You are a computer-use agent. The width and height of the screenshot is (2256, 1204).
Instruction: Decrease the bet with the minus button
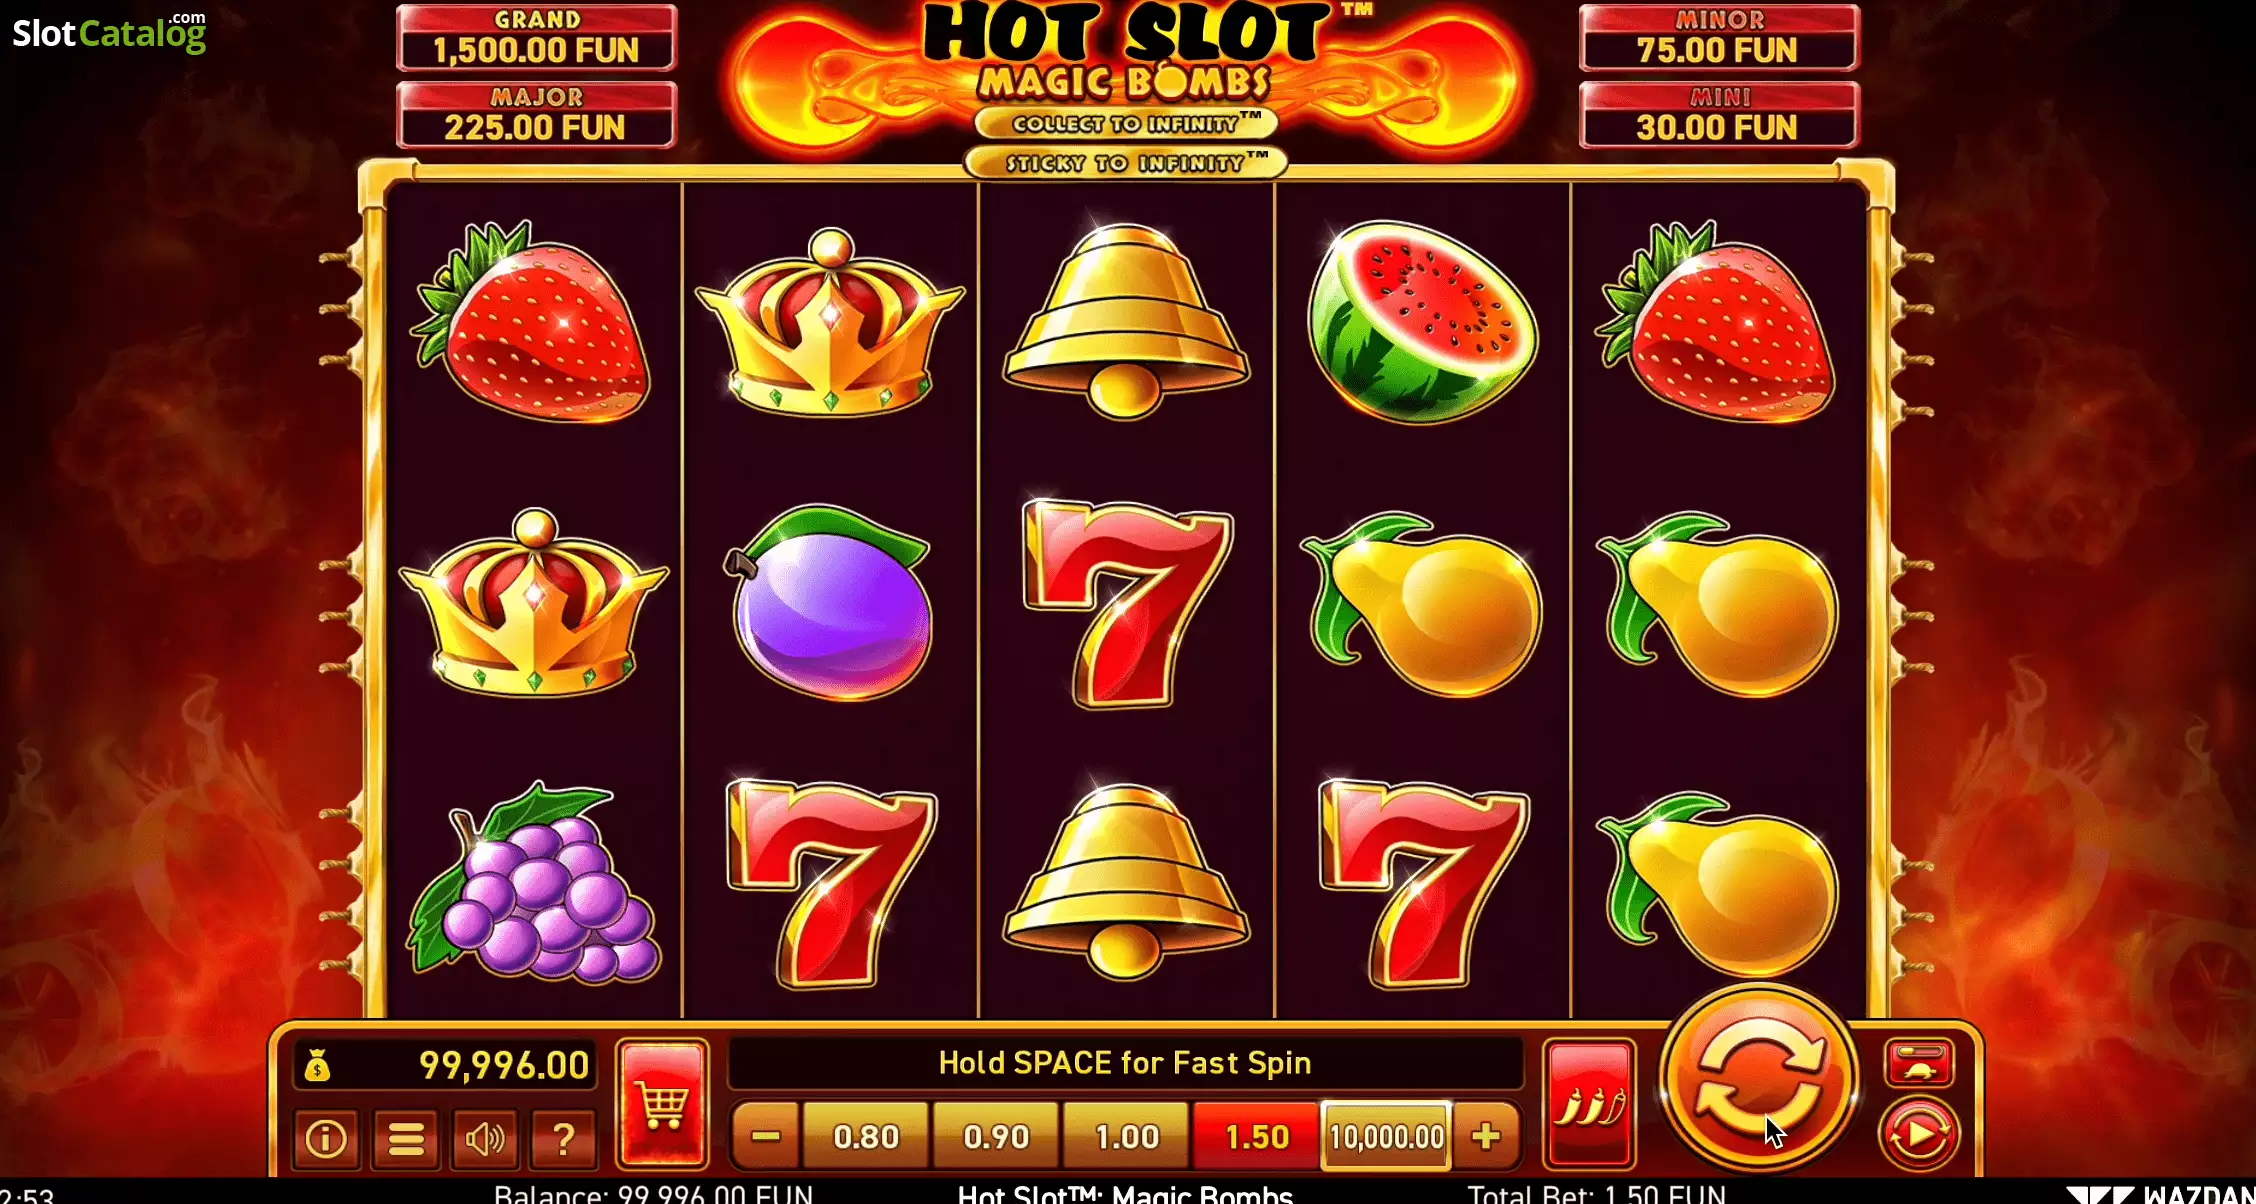click(x=766, y=1136)
